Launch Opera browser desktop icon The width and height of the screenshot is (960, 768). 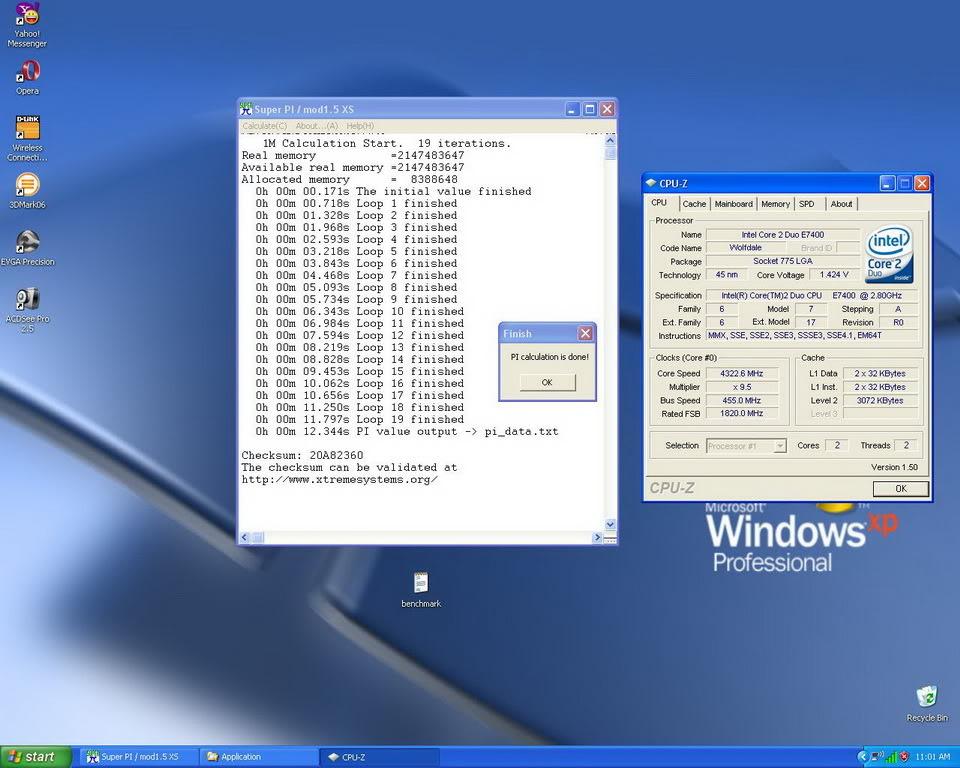click(27, 78)
